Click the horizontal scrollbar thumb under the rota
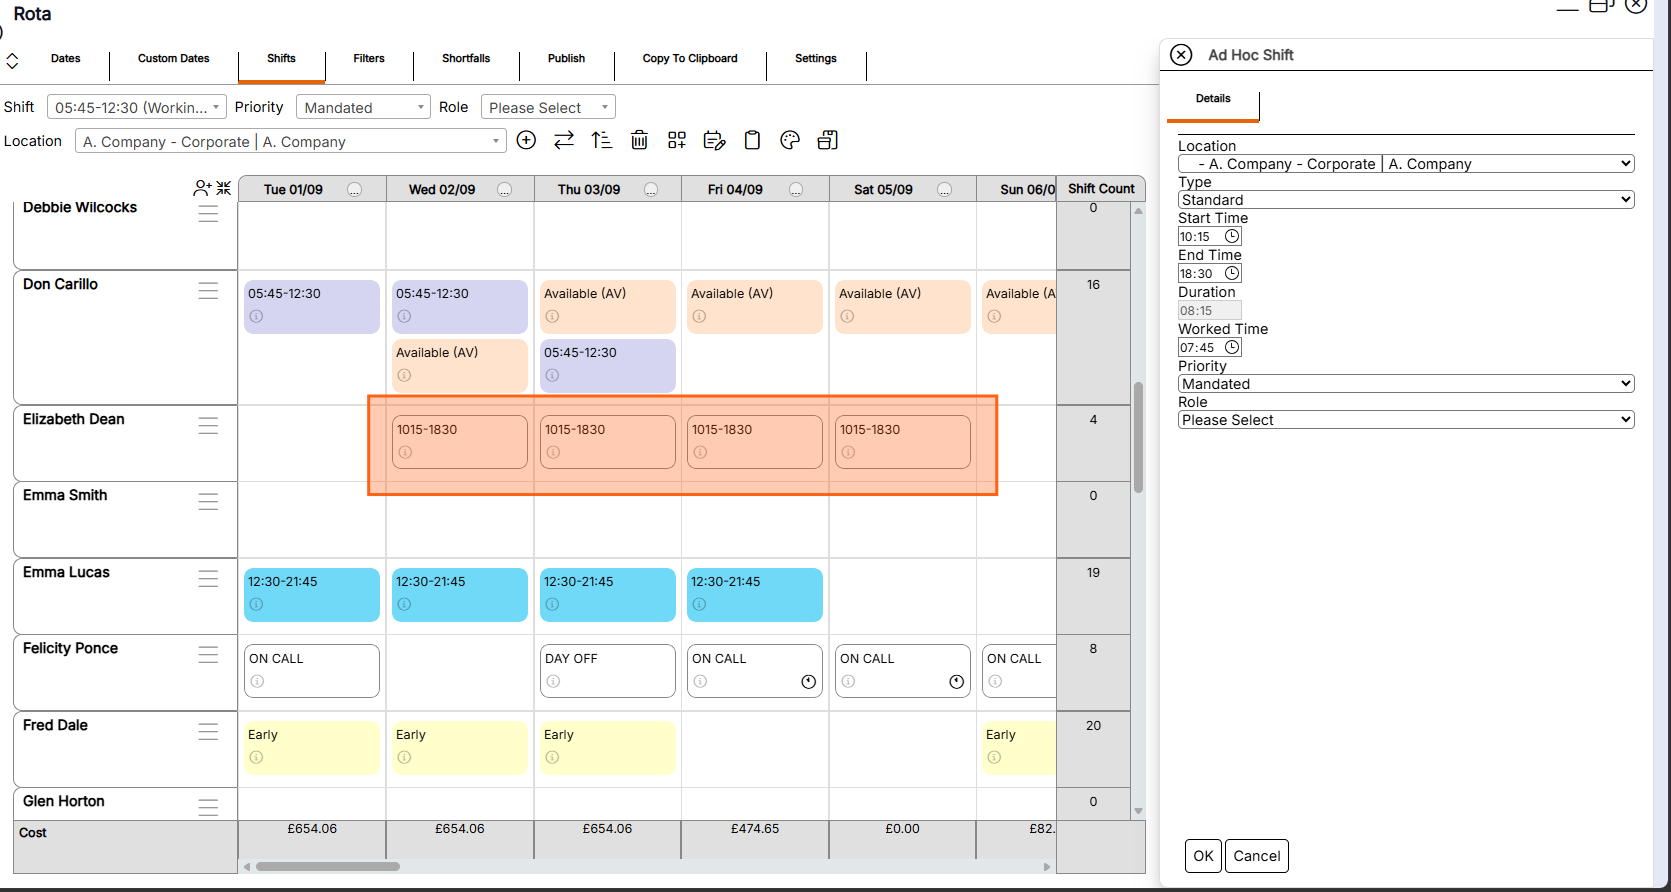1671x892 pixels. [x=328, y=867]
